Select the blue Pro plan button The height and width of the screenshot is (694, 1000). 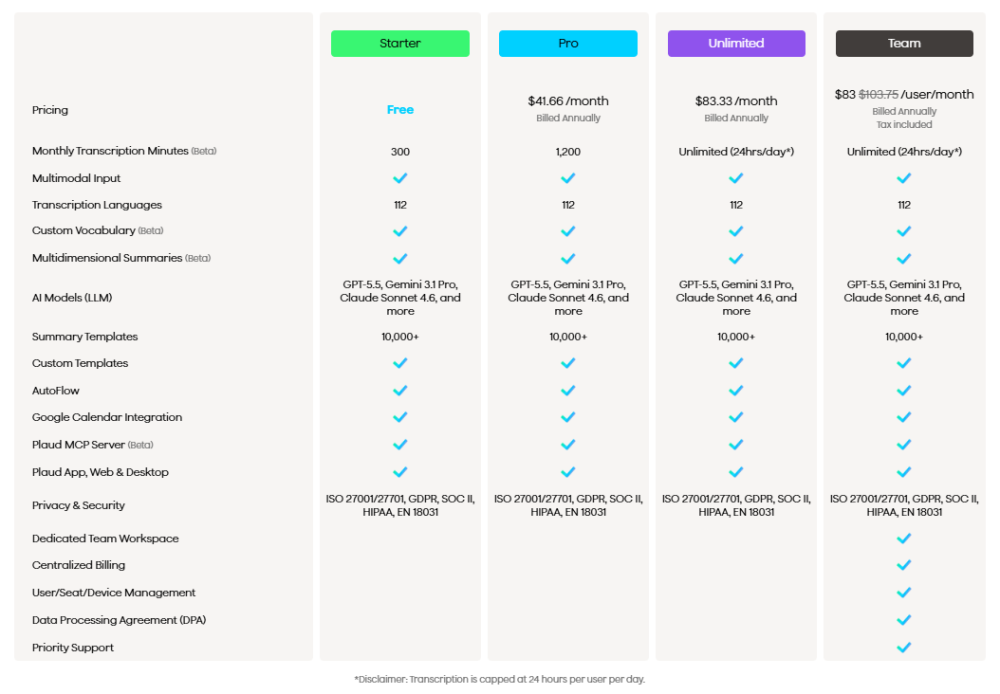568,43
